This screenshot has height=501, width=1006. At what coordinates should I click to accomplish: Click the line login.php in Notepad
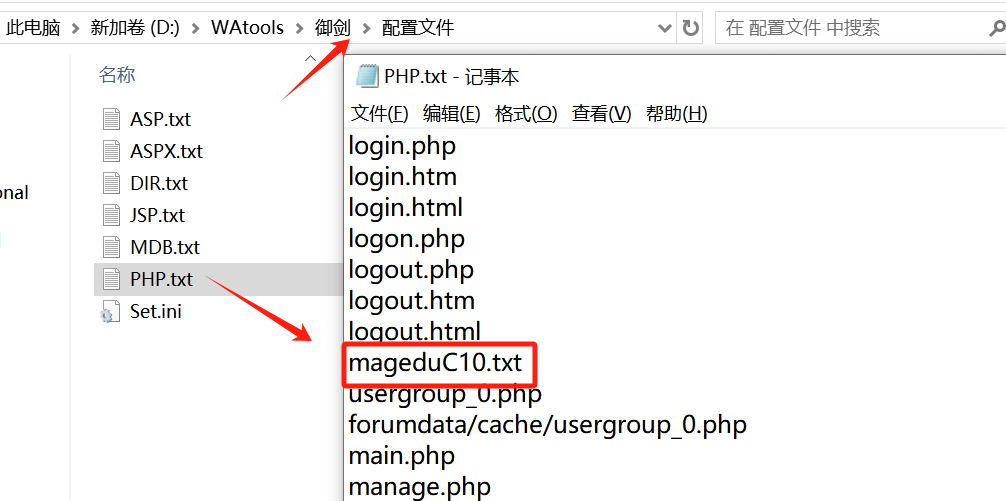tap(402, 146)
